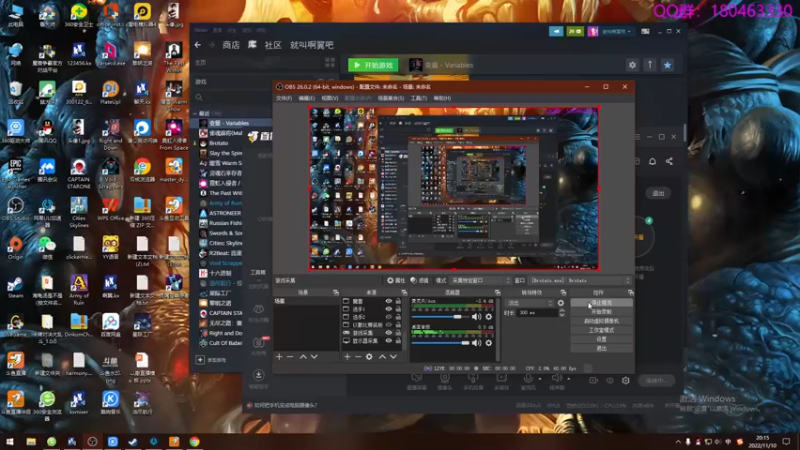Remove the selected scene with minus icon

coord(290,357)
